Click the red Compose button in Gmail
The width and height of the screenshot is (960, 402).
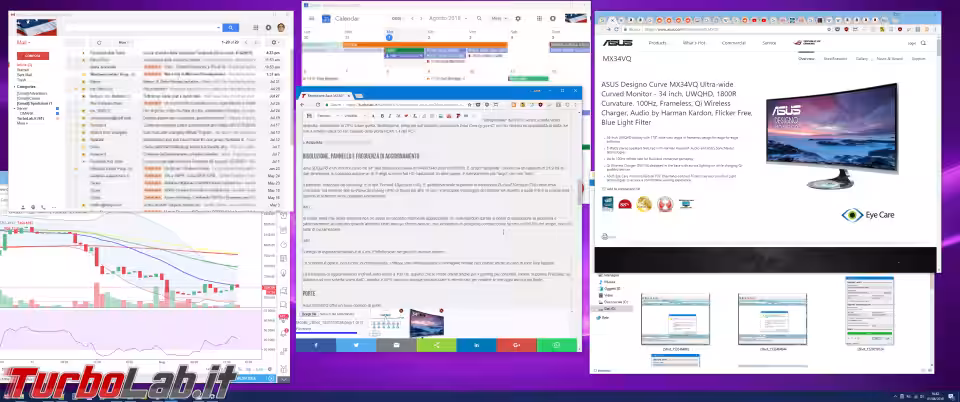tap(32, 56)
